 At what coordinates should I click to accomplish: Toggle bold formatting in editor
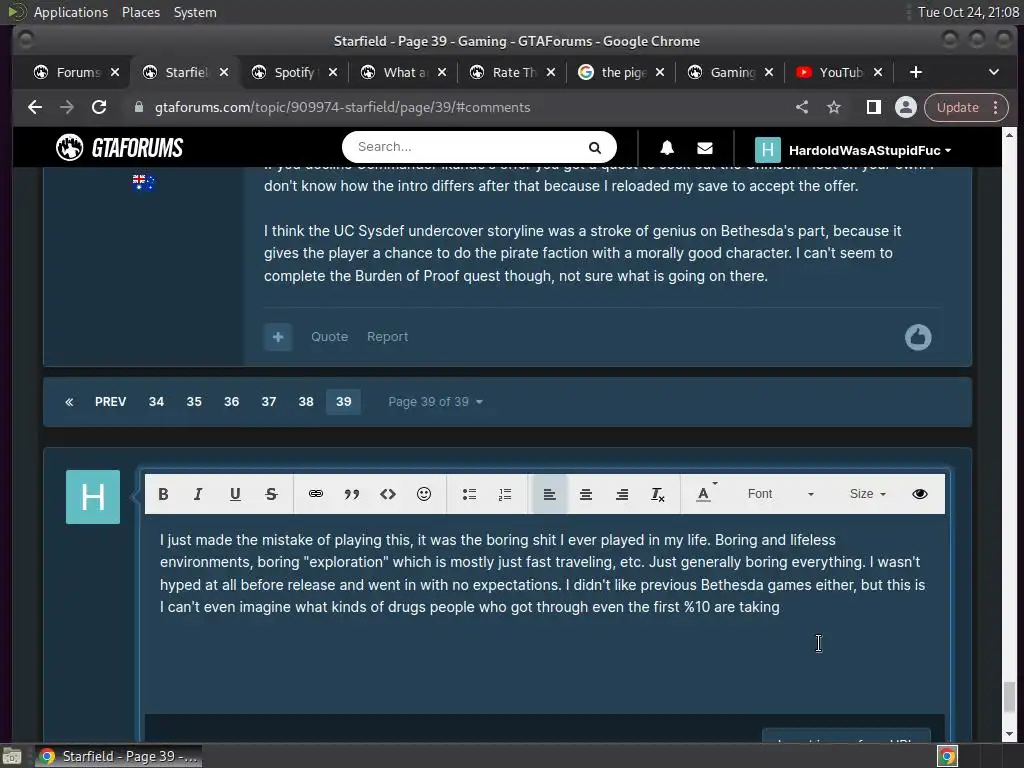point(163,494)
